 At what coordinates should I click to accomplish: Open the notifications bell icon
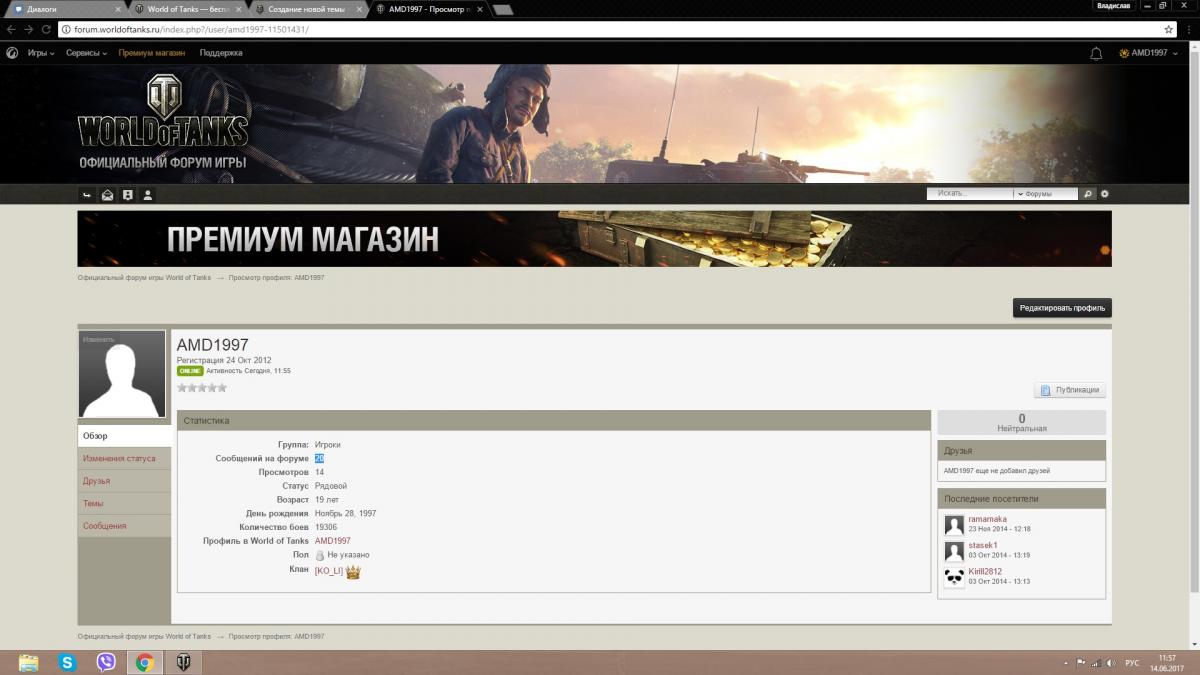[1096, 53]
